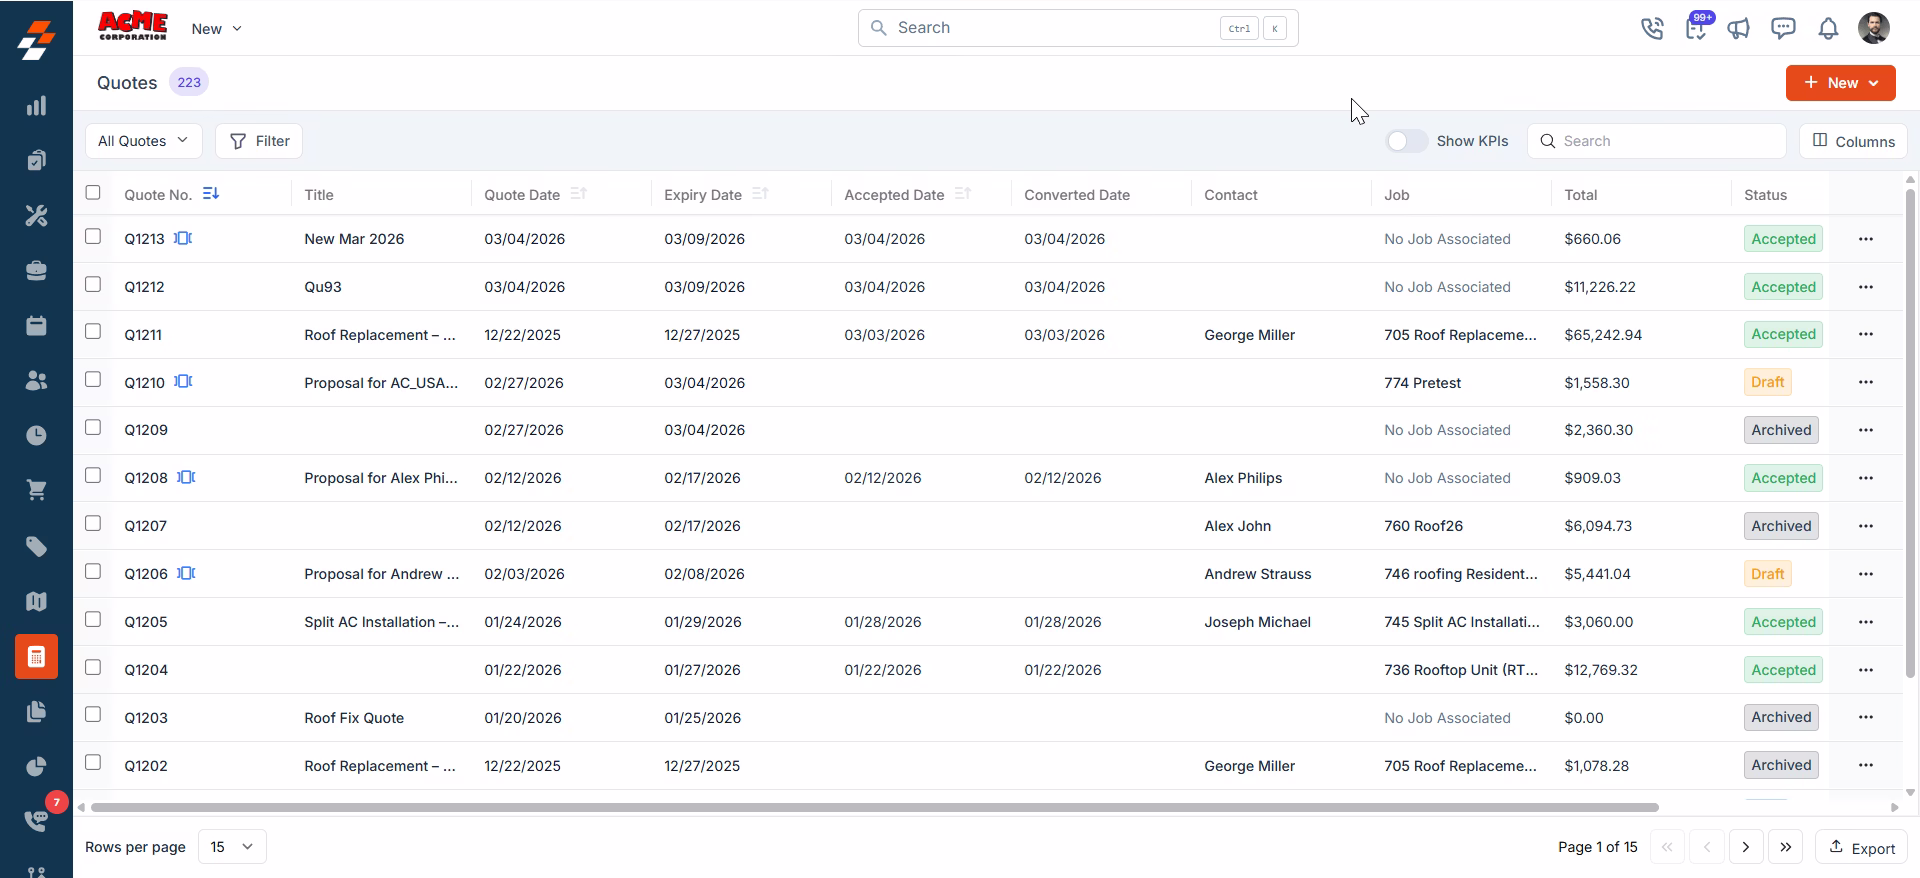Open the price tag sidebar icon
The image size is (1920, 878).
(x=36, y=546)
